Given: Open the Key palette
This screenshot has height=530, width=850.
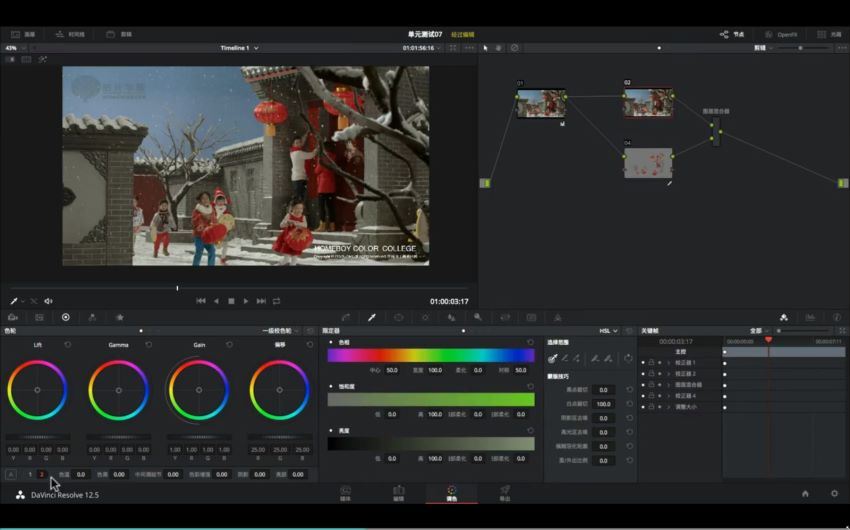Looking at the screenshot, I should [x=478, y=318].
